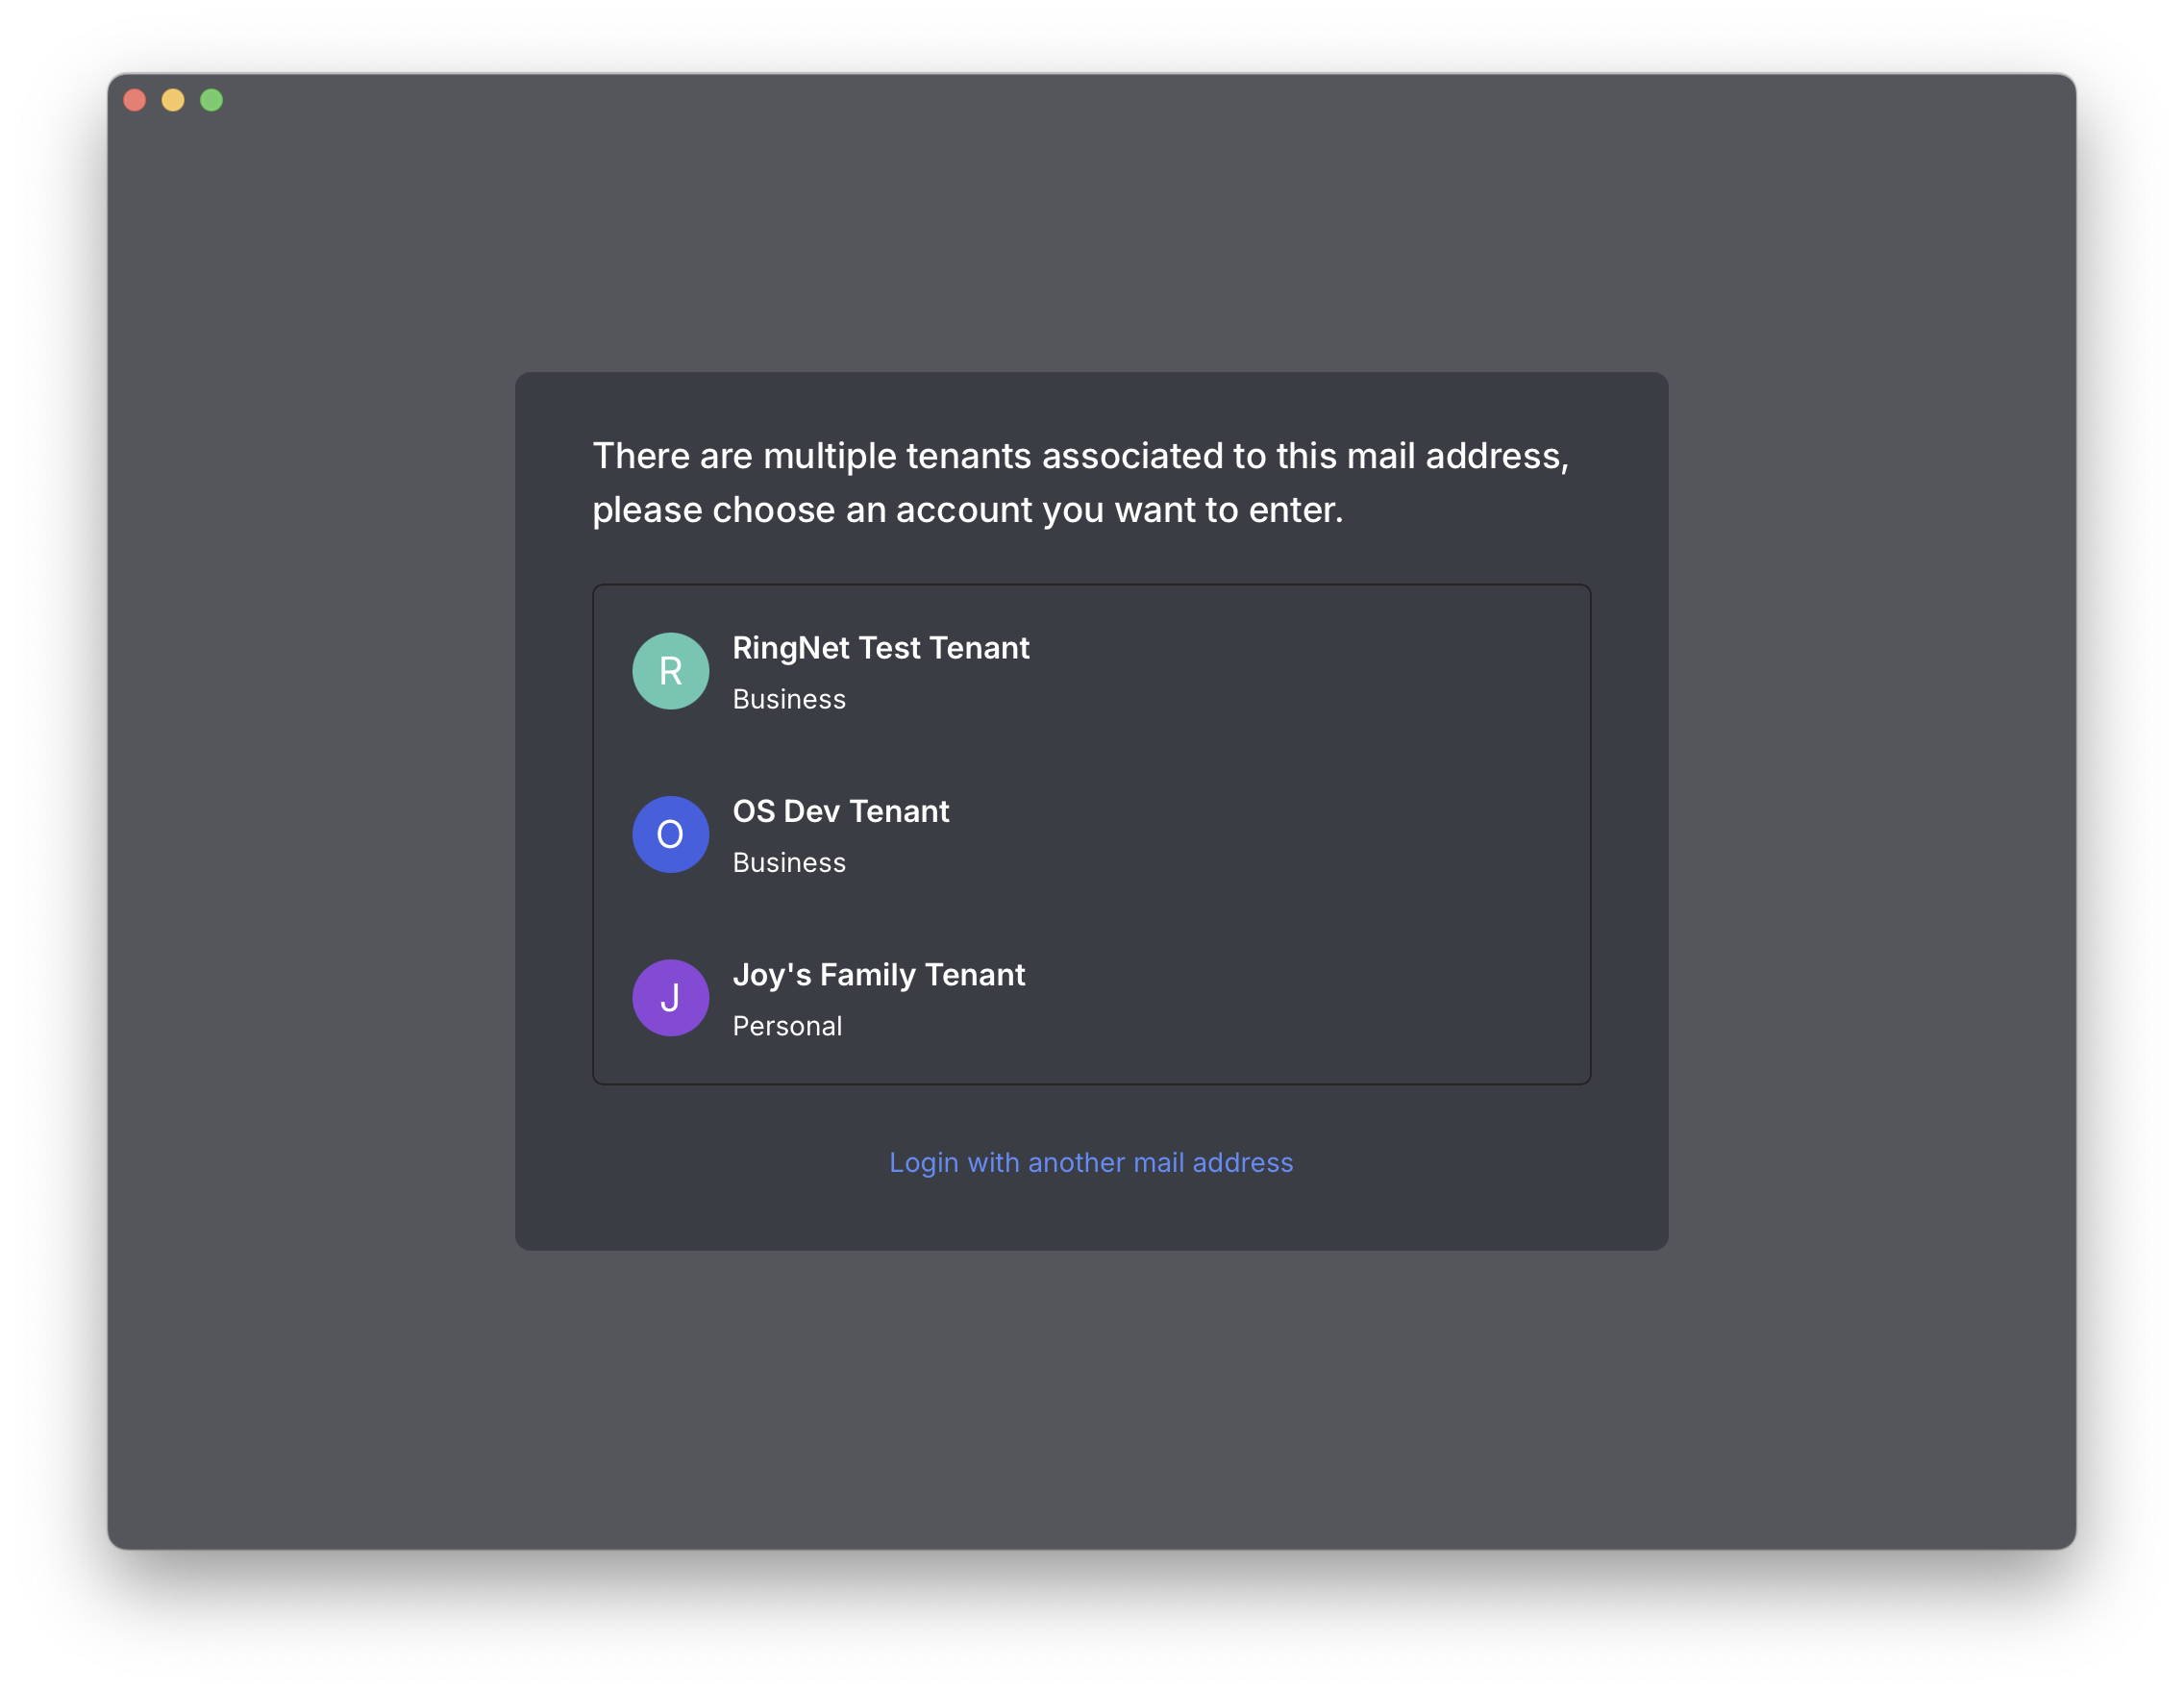Maximize window using green button

[211, 100]
